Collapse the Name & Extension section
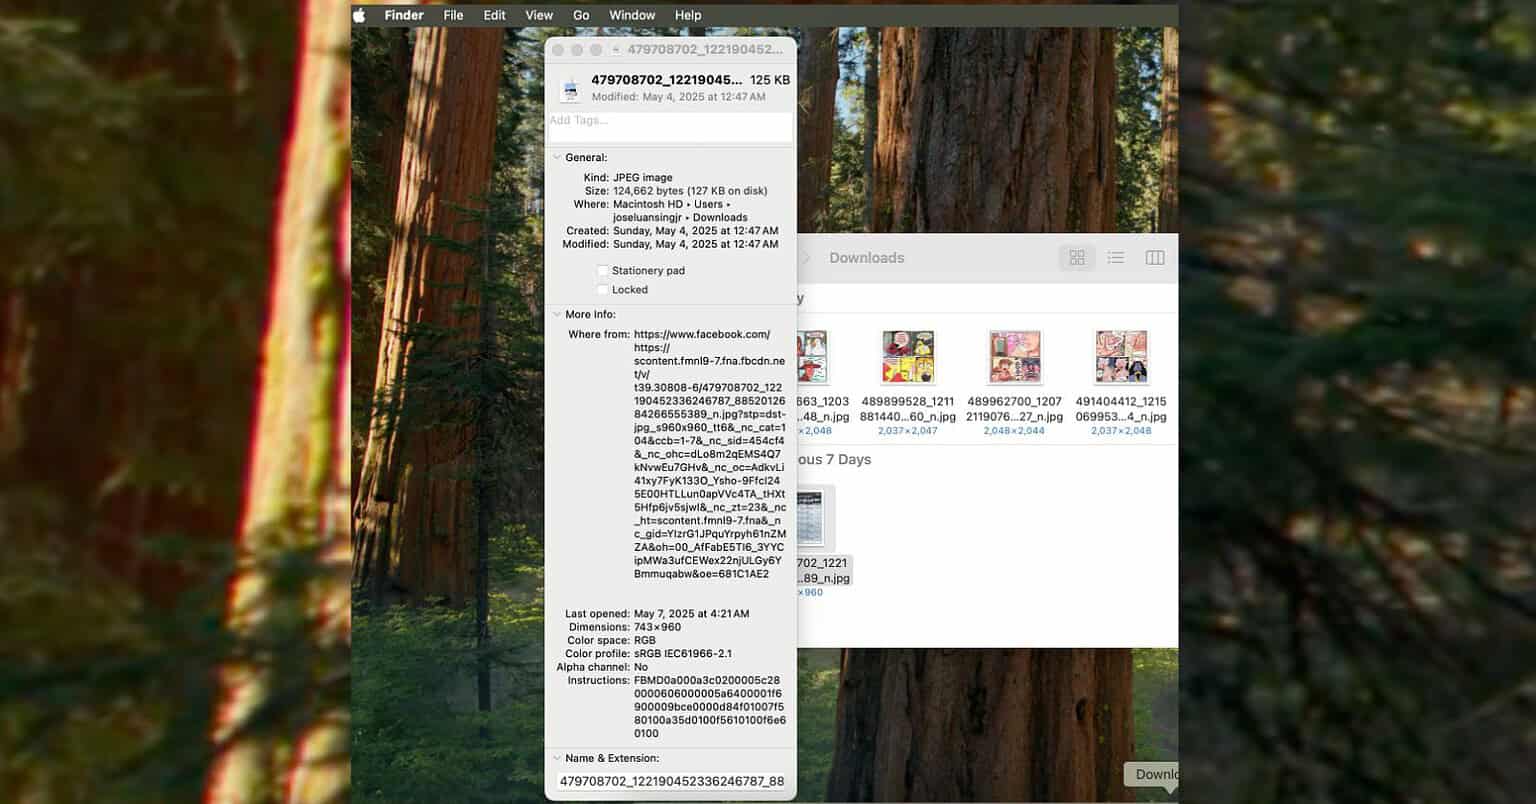The image size is (1536, 804). pos(557,758)
